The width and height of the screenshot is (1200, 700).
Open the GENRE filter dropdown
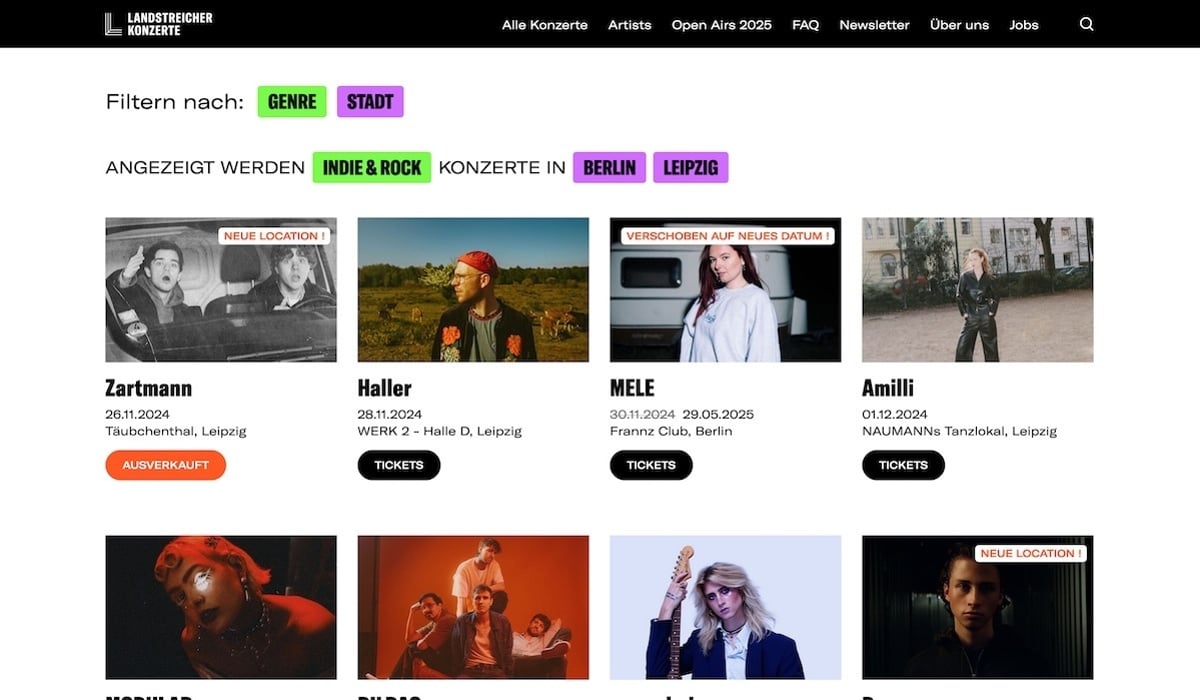(x=292, y=101)
